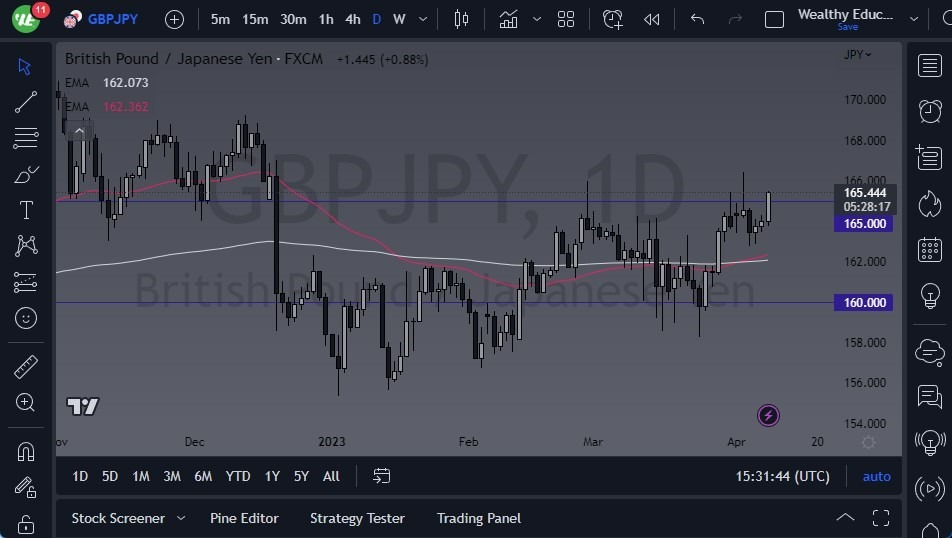Open the indicators menu
This screenshot has width=952, height=538.
(x=508, y=19)
